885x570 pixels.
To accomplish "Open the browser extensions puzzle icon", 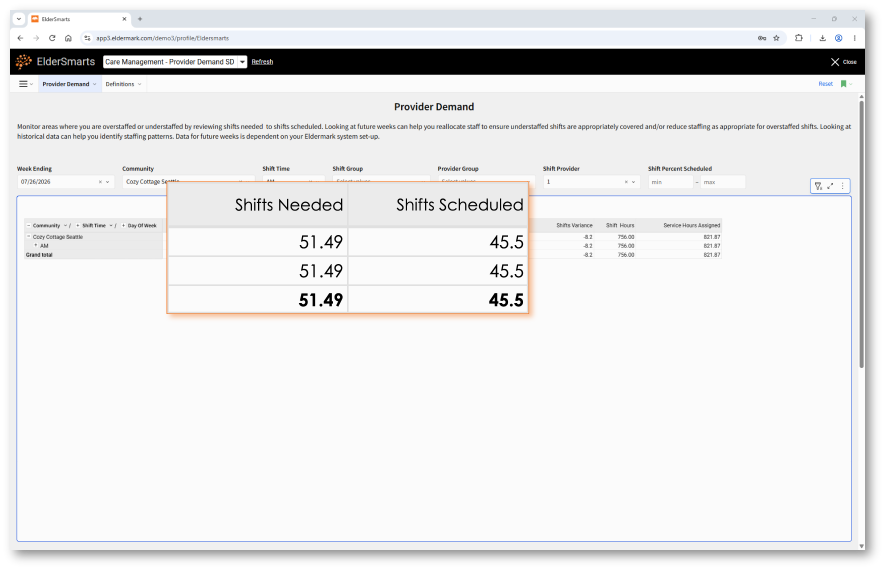I will point(799,38).
